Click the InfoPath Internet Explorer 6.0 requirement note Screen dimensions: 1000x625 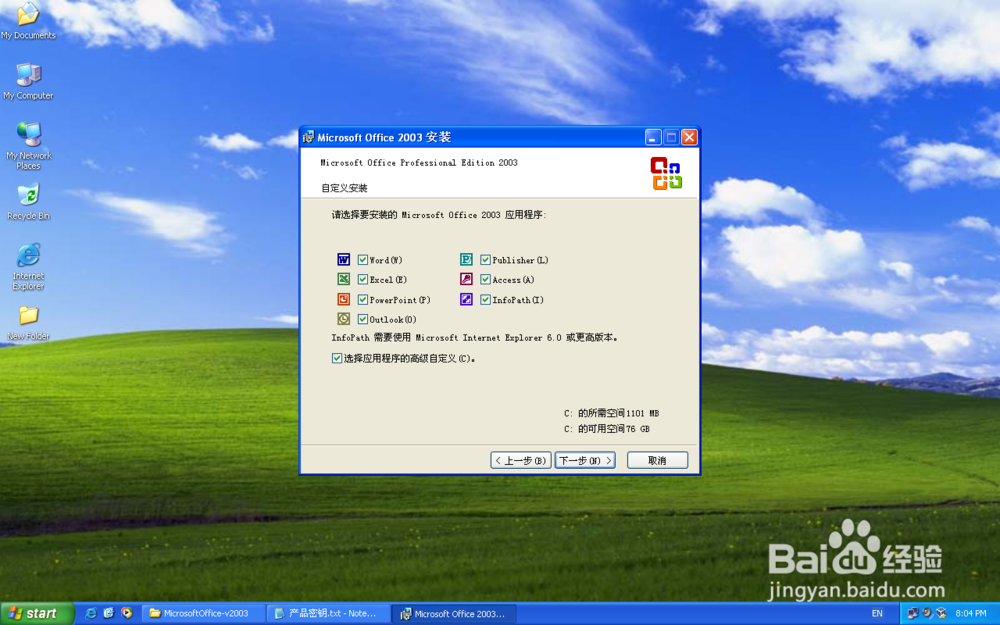click(x=475, y=338)
